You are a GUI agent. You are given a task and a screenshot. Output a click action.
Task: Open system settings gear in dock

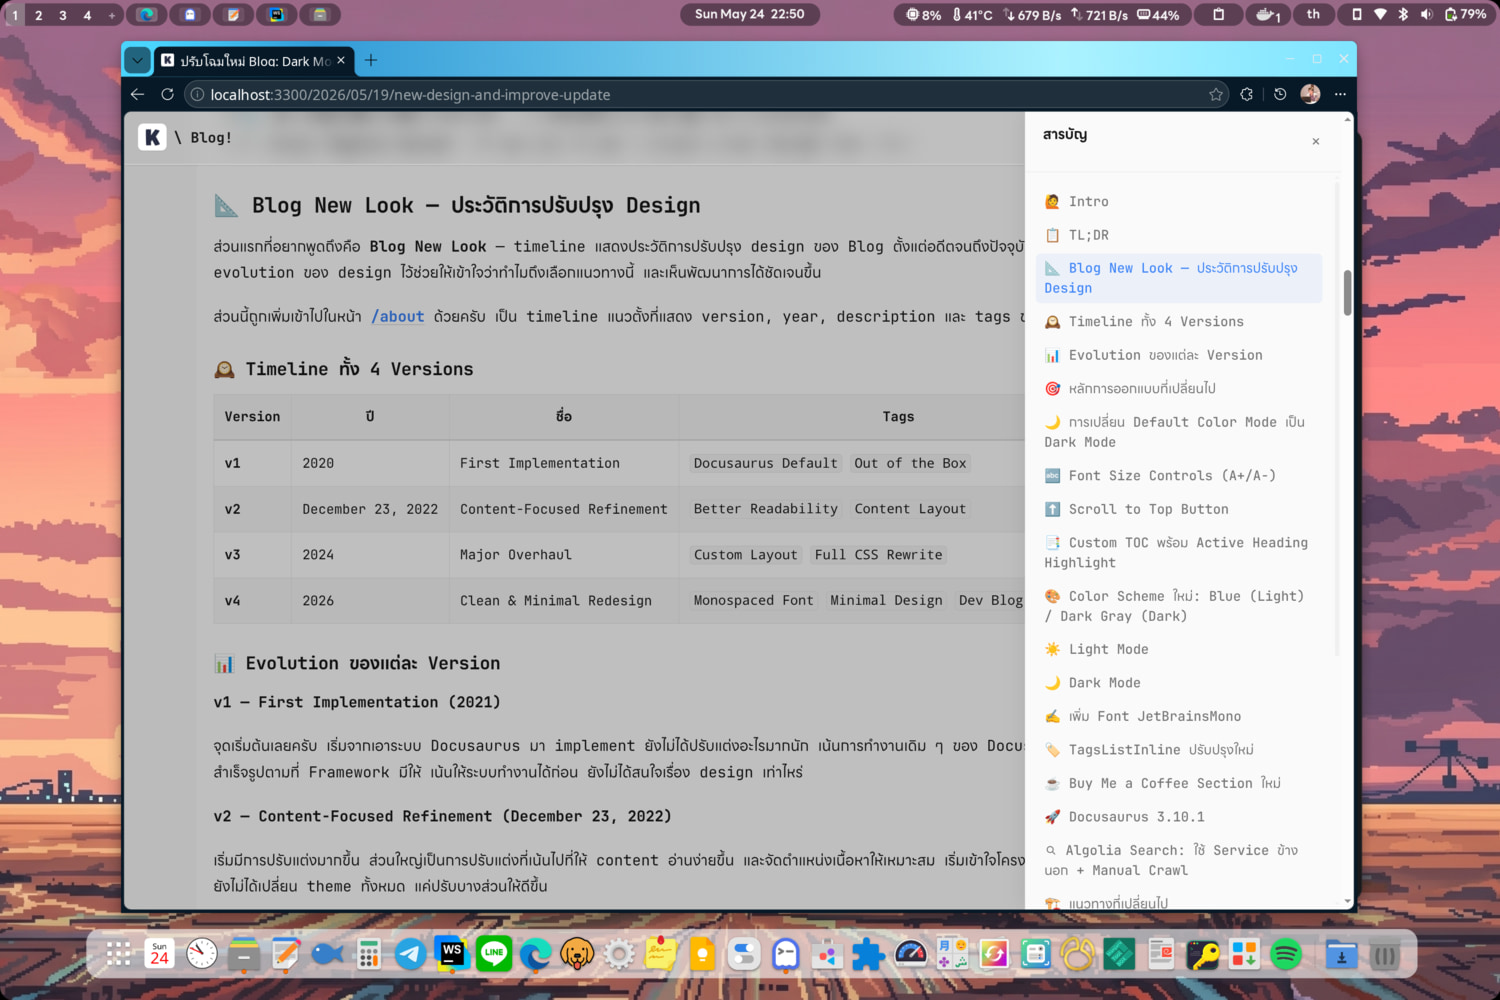point(619,954)
